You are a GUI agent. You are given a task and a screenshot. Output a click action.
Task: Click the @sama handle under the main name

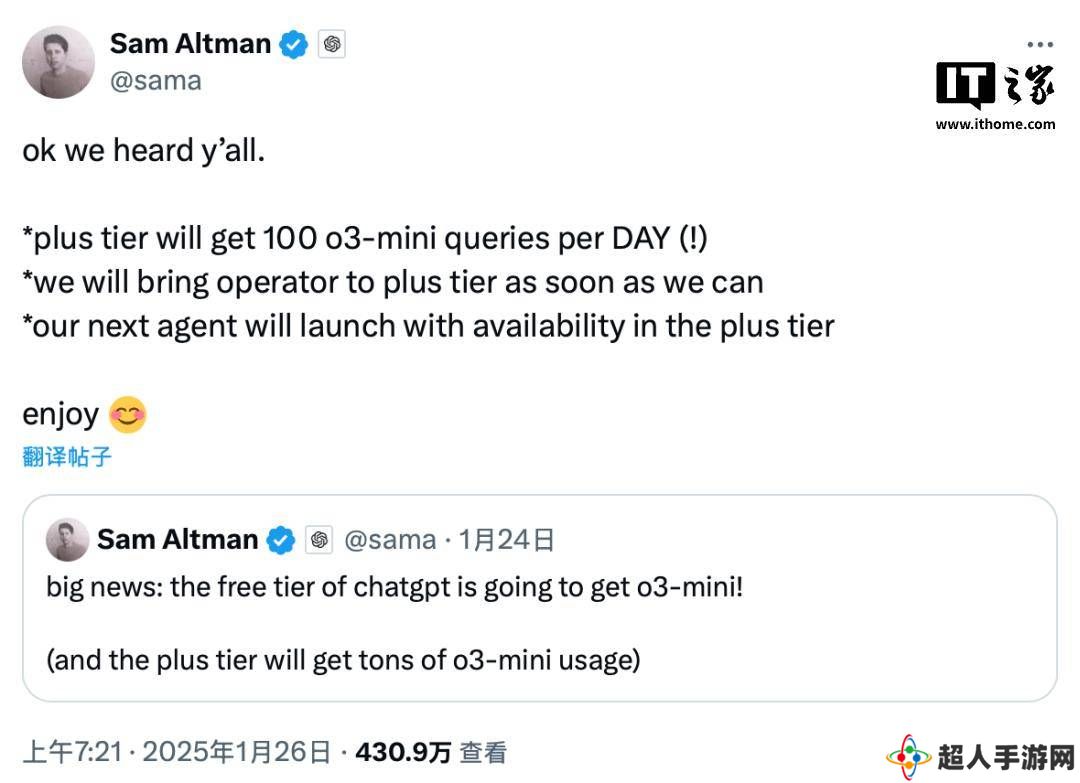pyautogui.click(x=155, y=81)
